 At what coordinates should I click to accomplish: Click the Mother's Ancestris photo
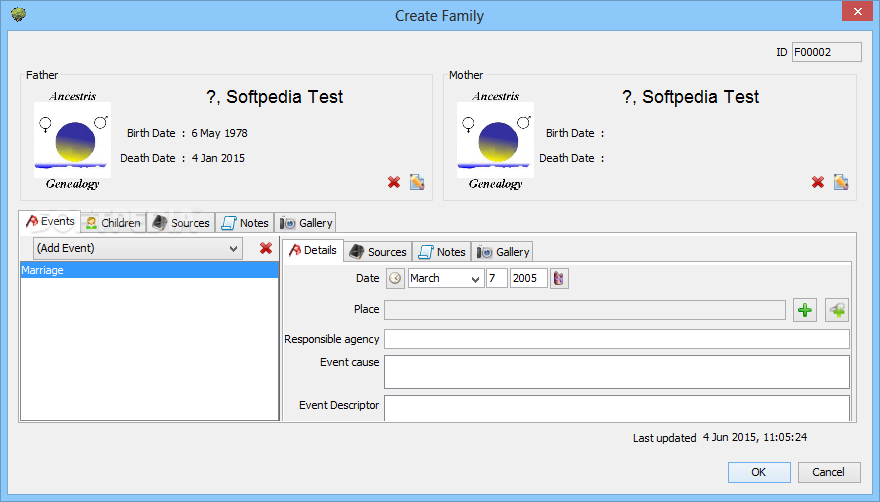[x=496, y=140]
